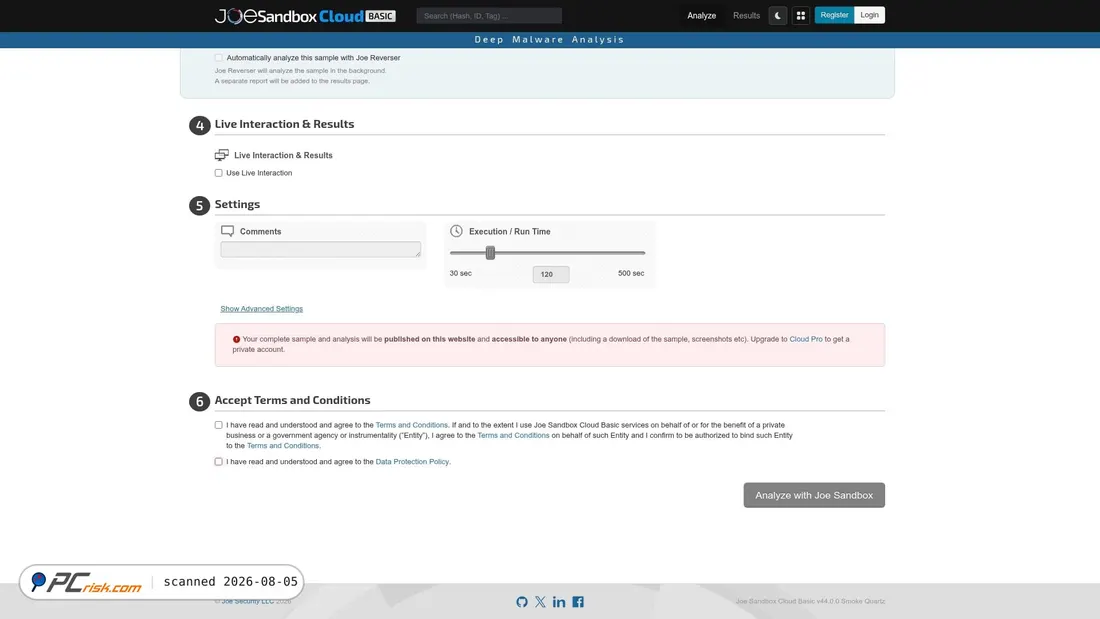Click the Register button

pos(834,15)
